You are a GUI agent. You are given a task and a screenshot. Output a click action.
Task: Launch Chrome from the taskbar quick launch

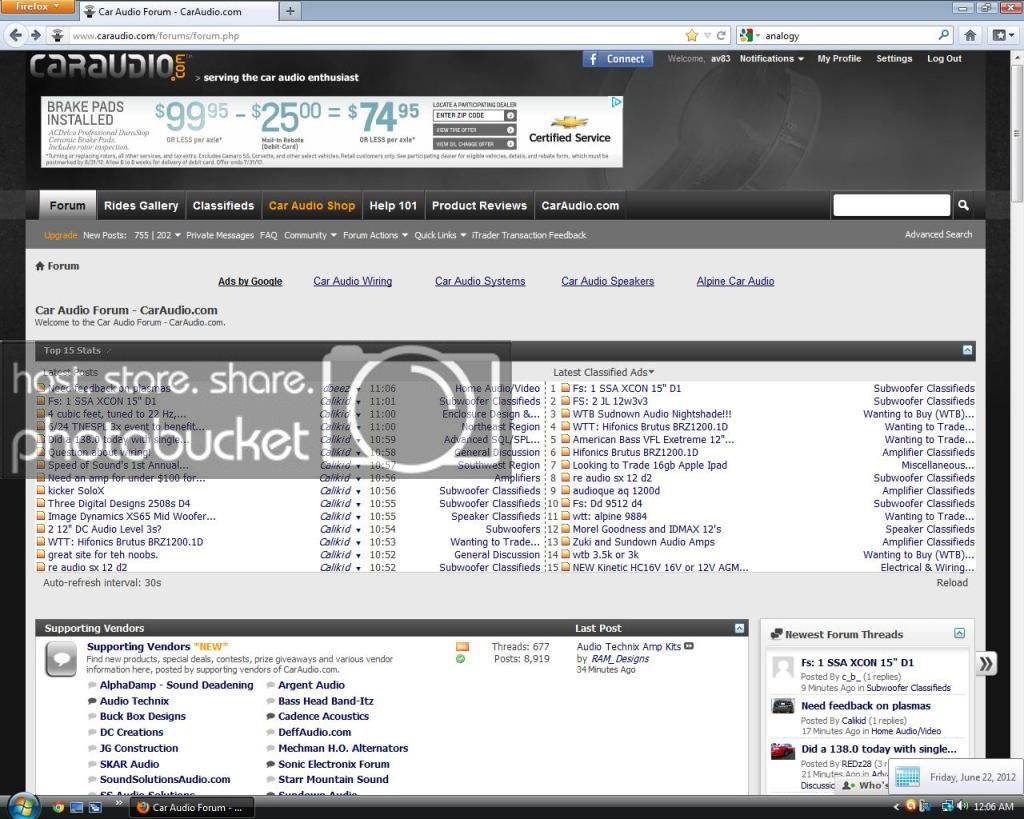coord(58,807)
